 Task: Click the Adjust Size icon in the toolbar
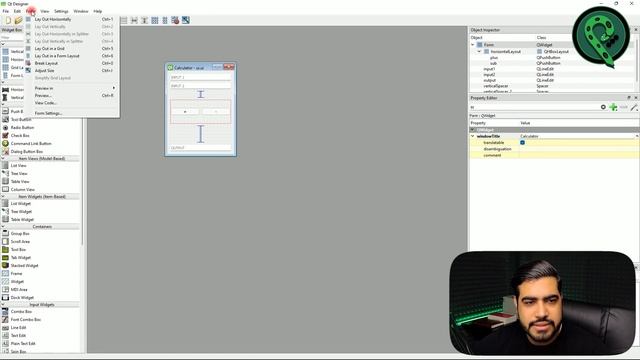click(186, 20)
